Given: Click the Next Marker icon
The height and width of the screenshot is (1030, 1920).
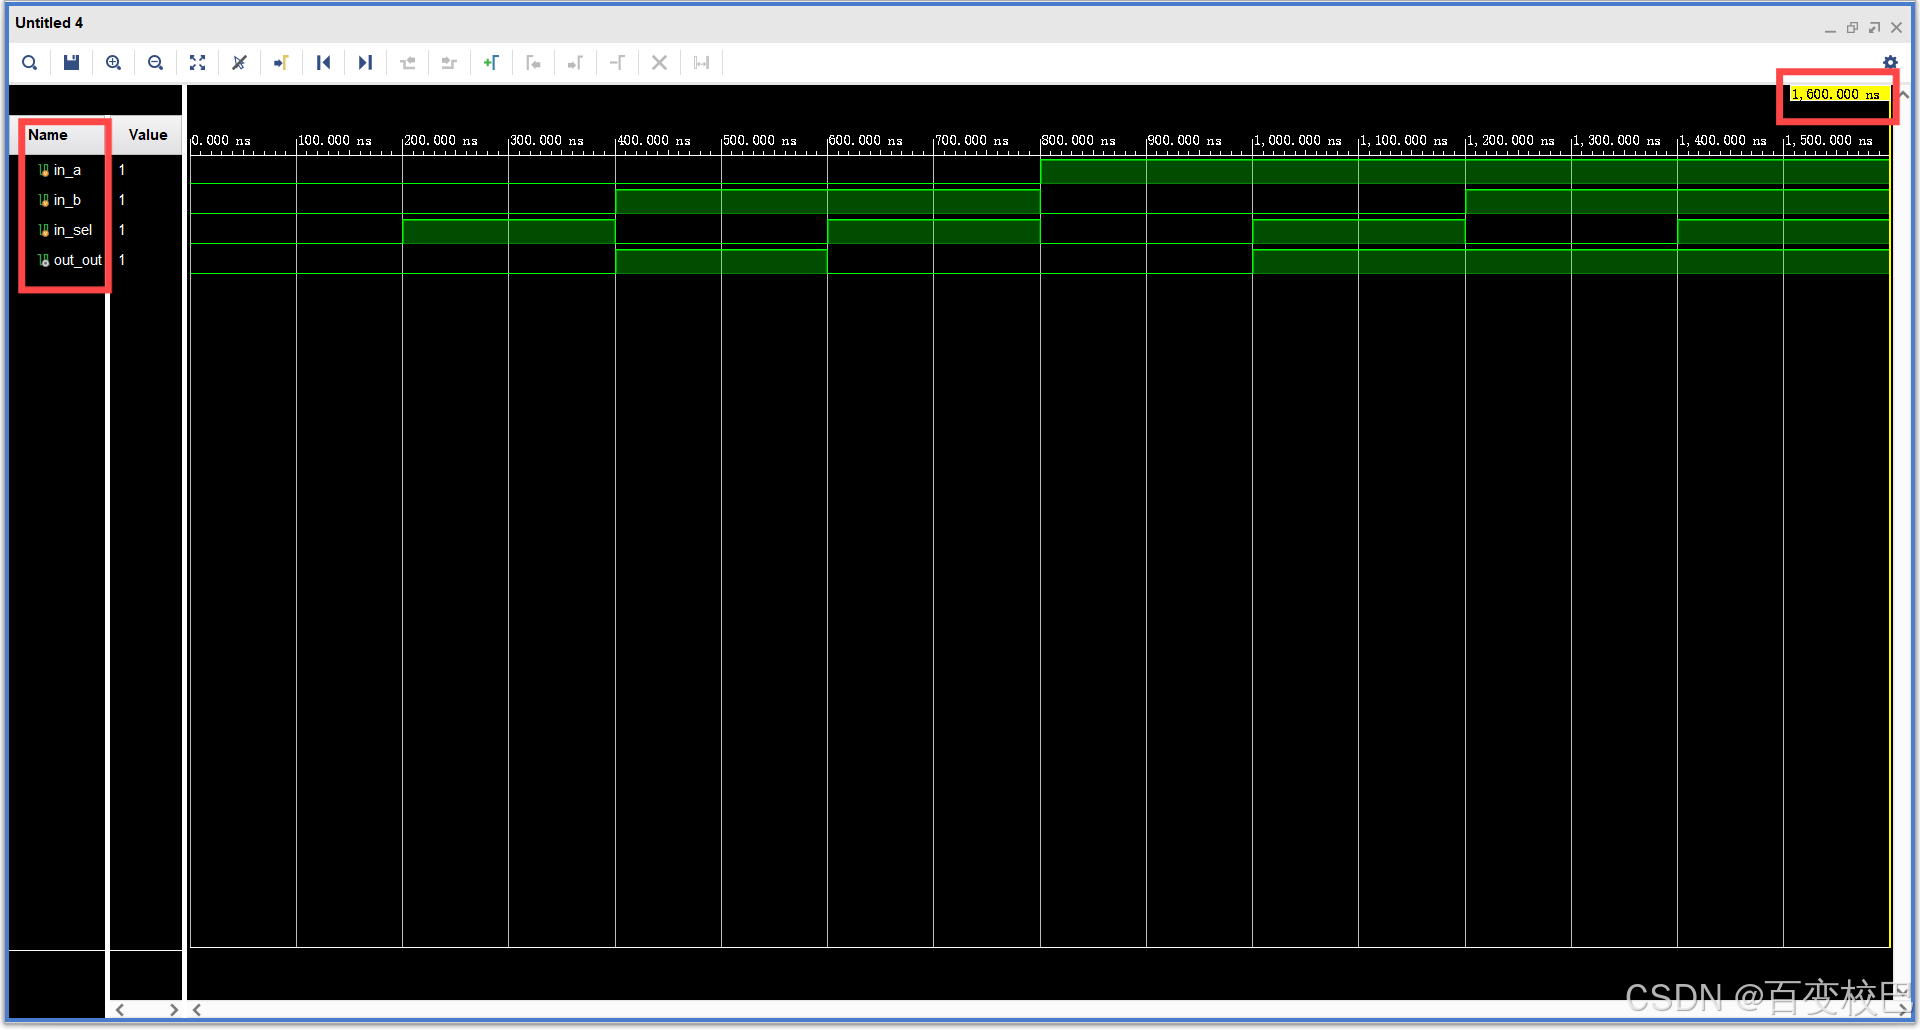Looking at the screenshot, I should (x=575, y=63).
